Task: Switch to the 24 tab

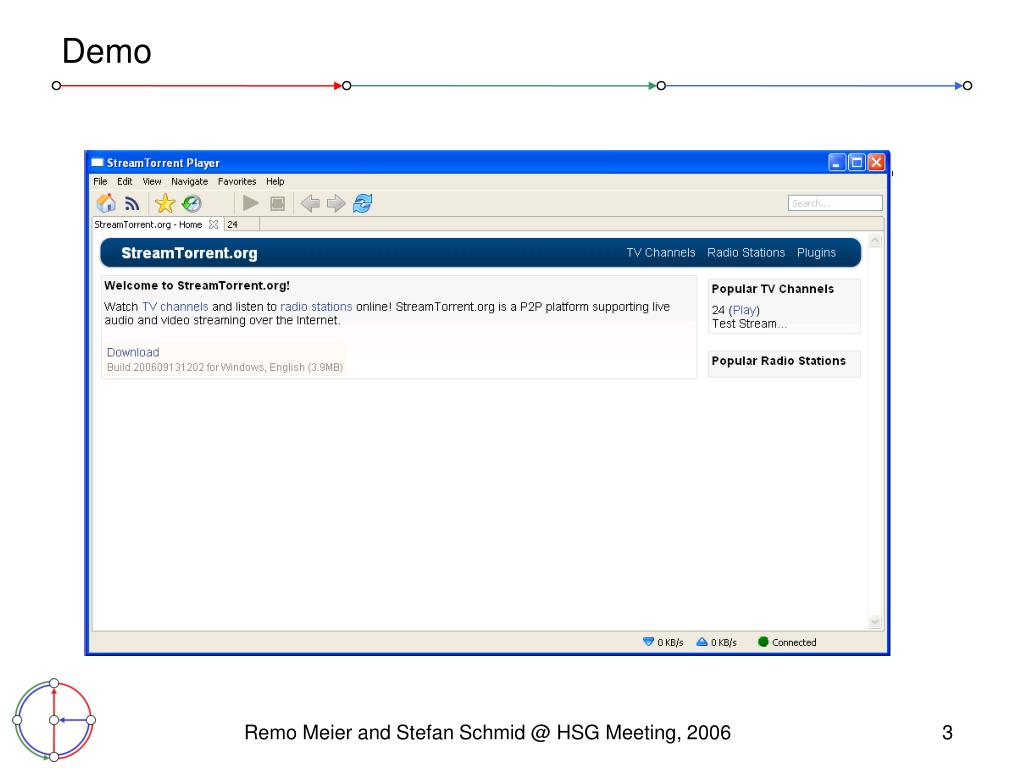Action: 242,225
